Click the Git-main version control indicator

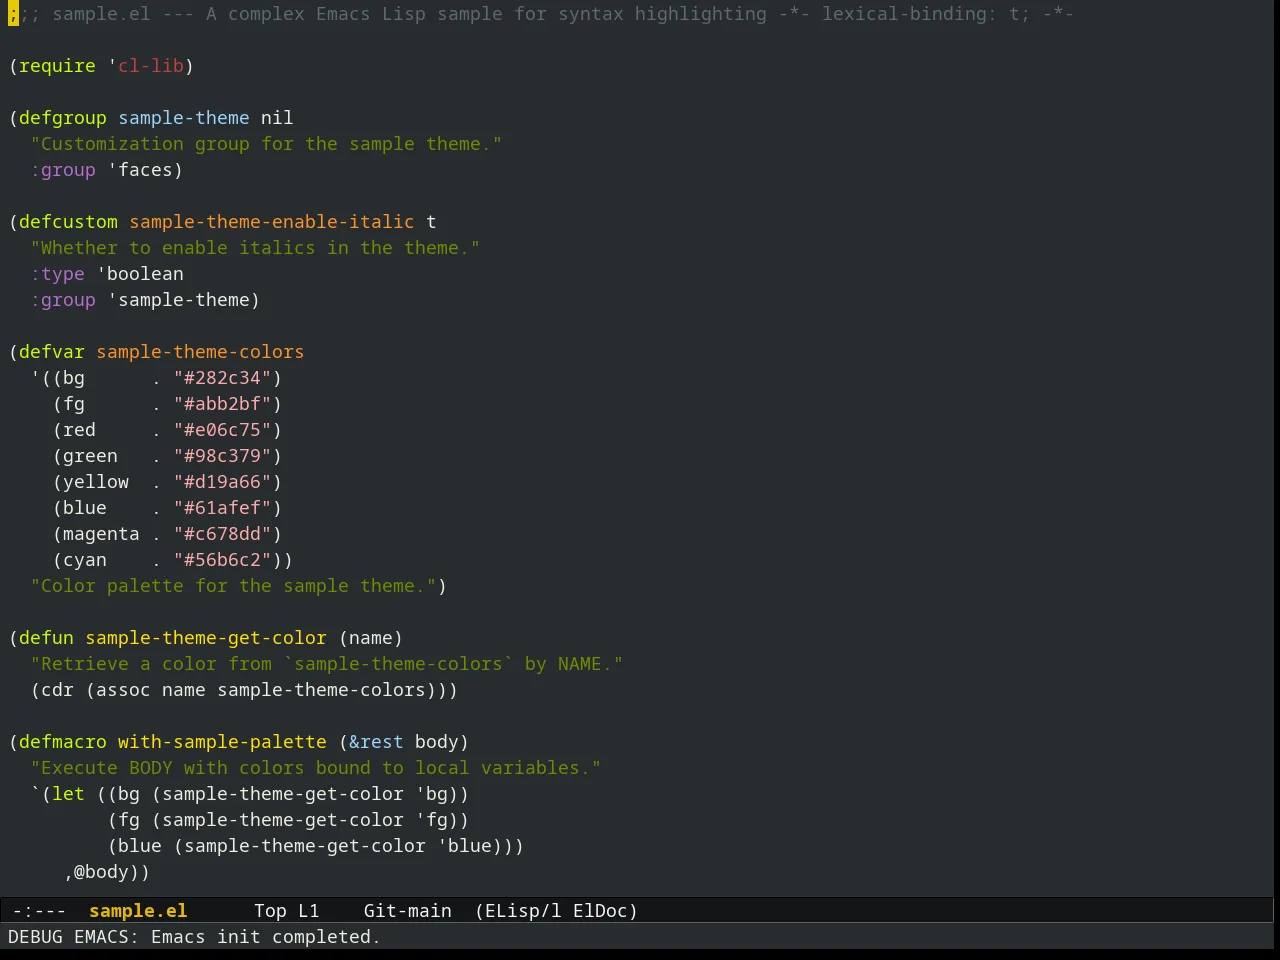[408, 911]
